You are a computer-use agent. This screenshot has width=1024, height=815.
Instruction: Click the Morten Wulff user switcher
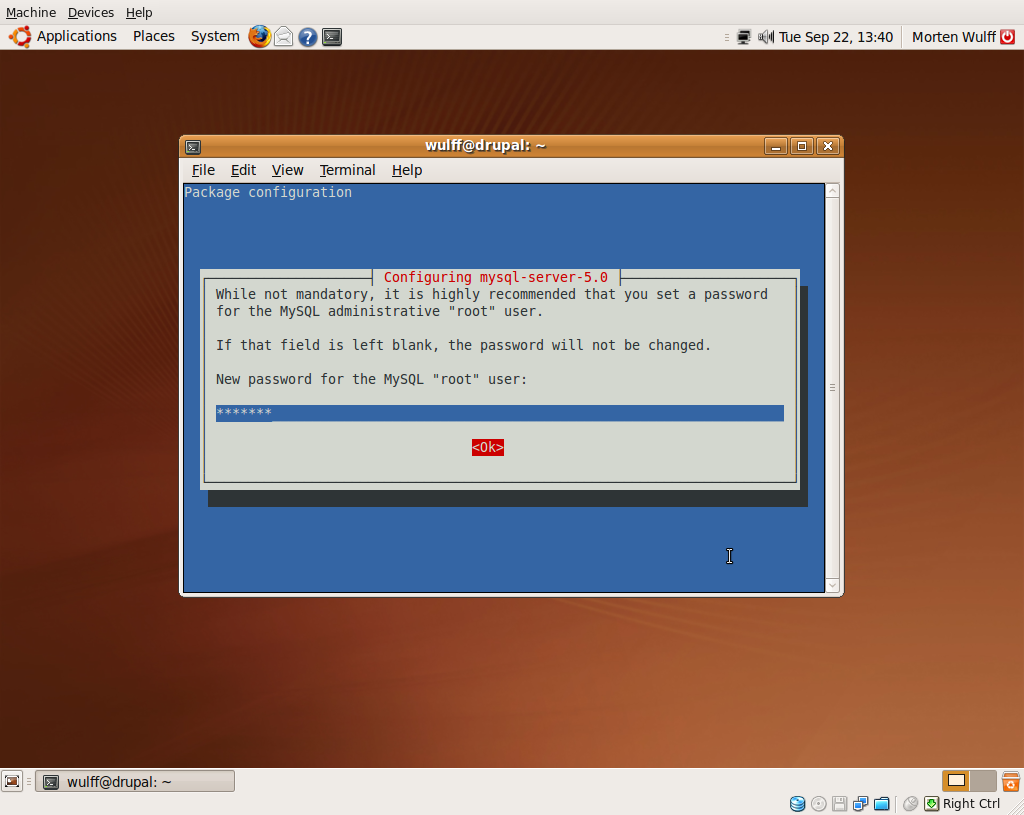click(953, 37)
